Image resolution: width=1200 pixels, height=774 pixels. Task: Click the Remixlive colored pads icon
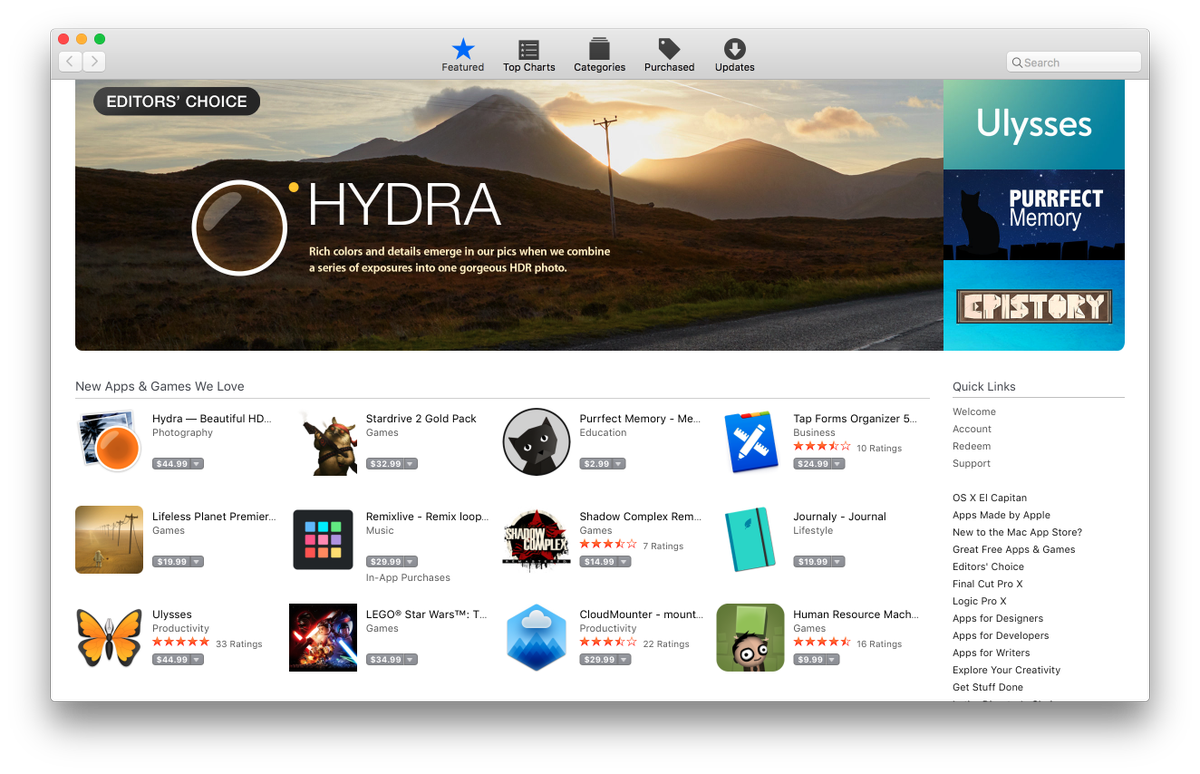[x=323, y=539]
